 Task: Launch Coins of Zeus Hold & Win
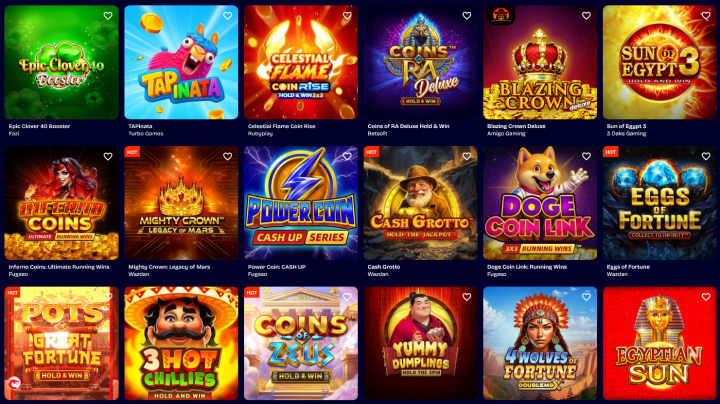click(301, 343)
